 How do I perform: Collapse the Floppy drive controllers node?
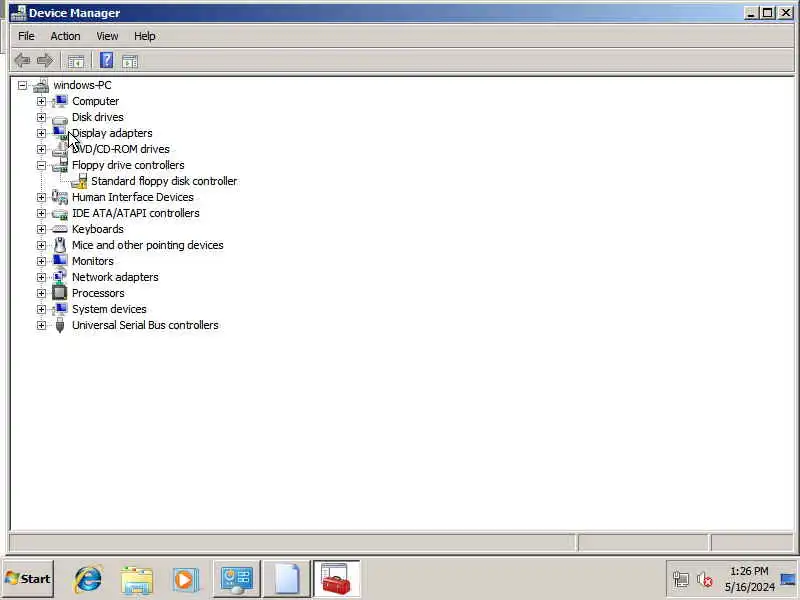41,165
